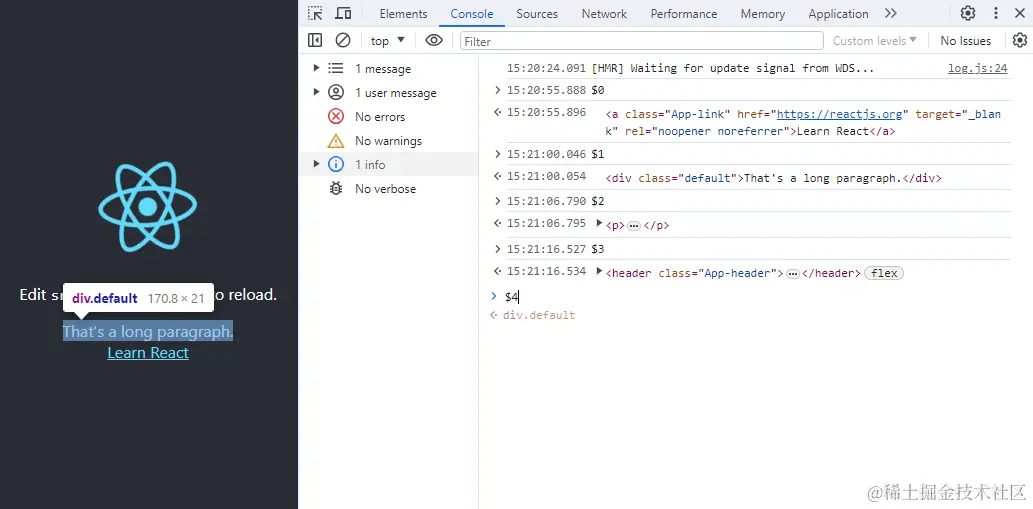Switch to the Network tab

tap(604, 14)
